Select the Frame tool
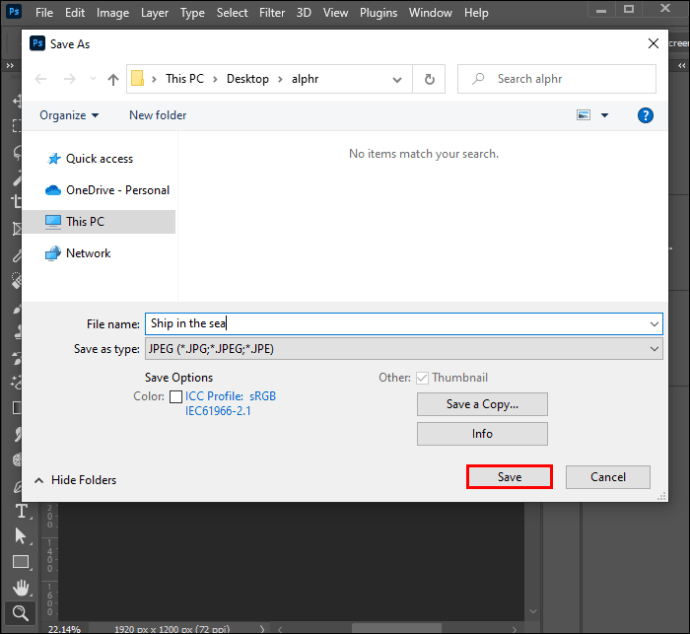690x634 pixels. pos(17,229)
